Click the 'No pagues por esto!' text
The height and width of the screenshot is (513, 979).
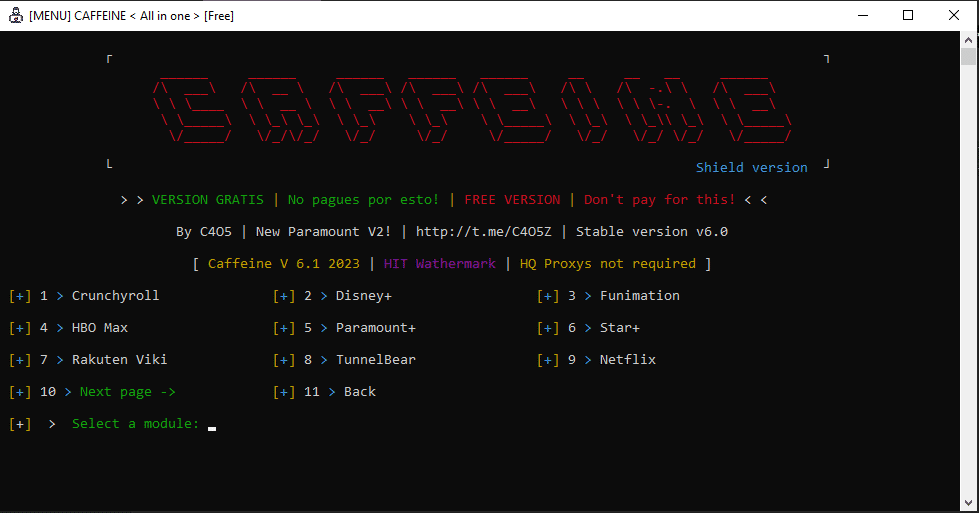coord(363,200)
